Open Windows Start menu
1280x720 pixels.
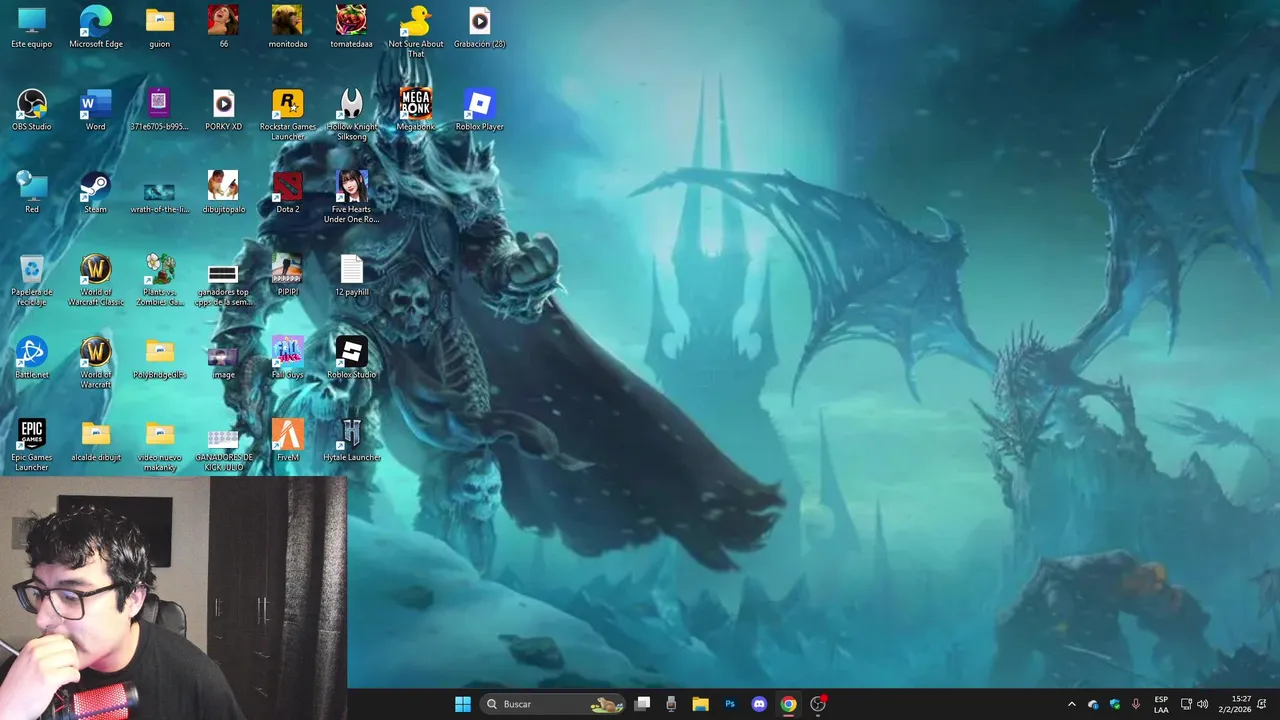(x=463, y=704)
